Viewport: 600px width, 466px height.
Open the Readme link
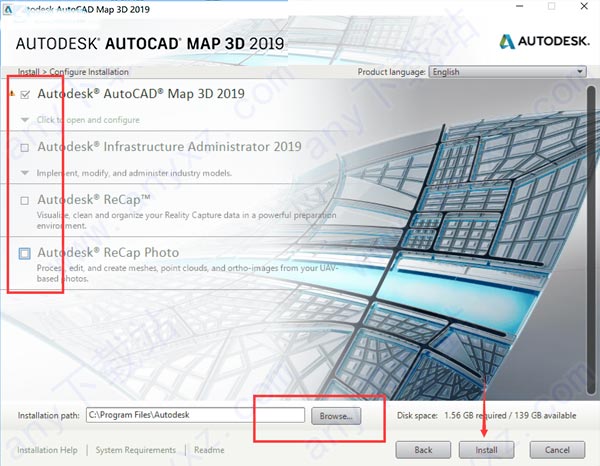[x=209, y=450]
